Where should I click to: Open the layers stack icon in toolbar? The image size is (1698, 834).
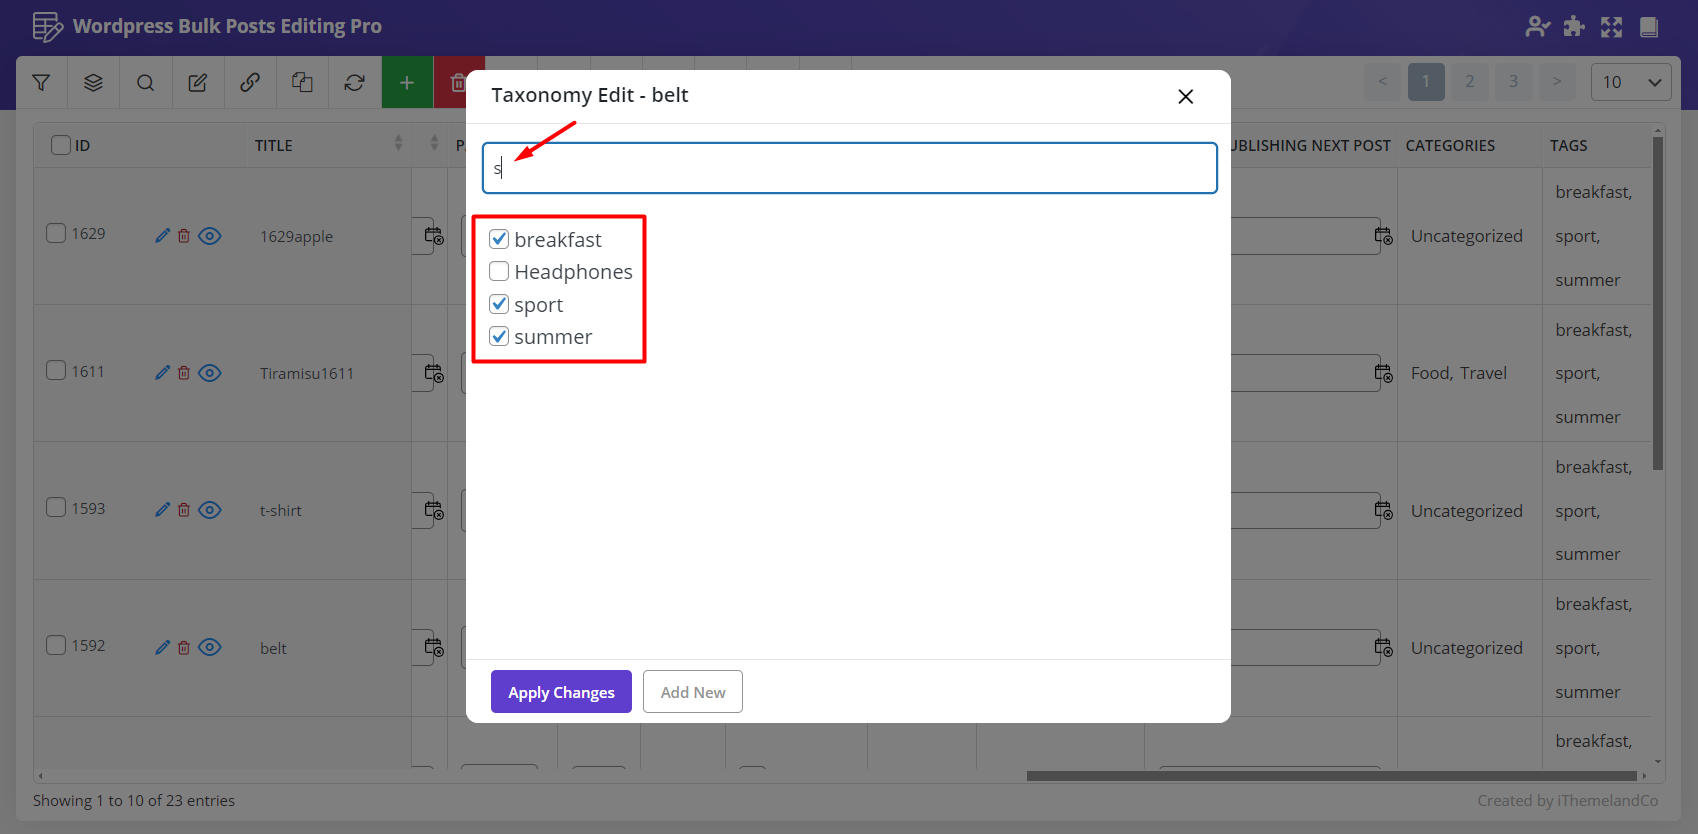(93, 83)
